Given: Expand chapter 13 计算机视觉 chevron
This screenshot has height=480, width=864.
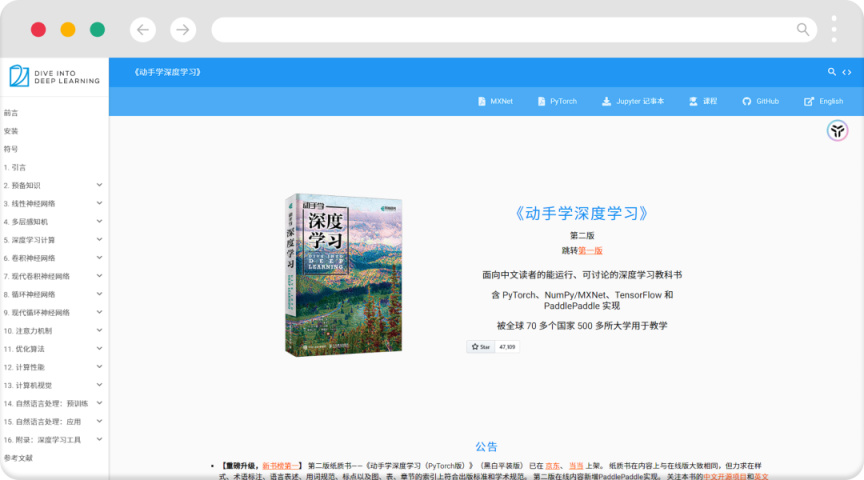Looking at the screenshot, I should click(x=99, y=385).
